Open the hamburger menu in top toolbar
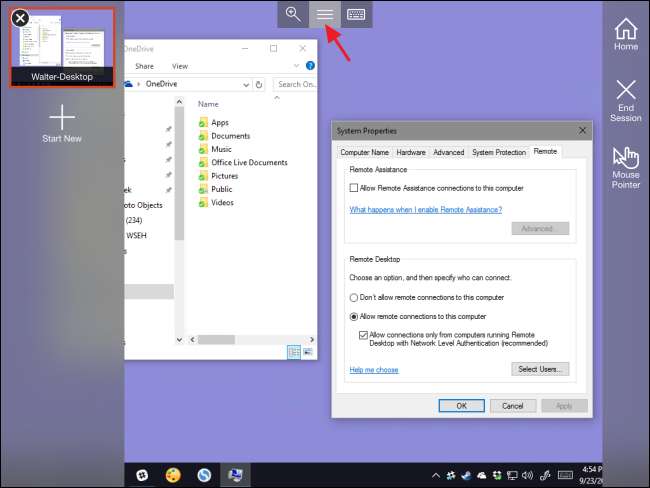 click(x=324, y=14)
